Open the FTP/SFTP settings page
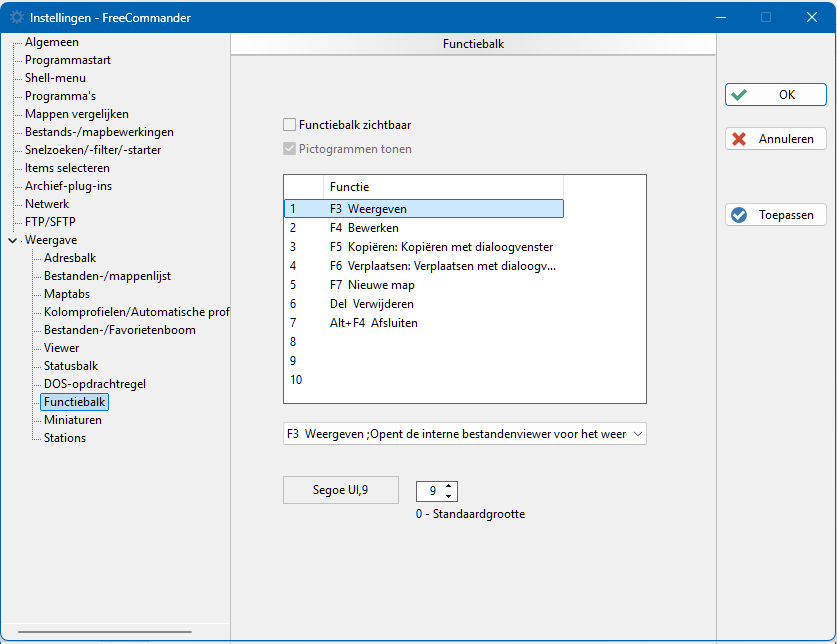This screenshot has width=837, height=644. [x=50, y=222]
